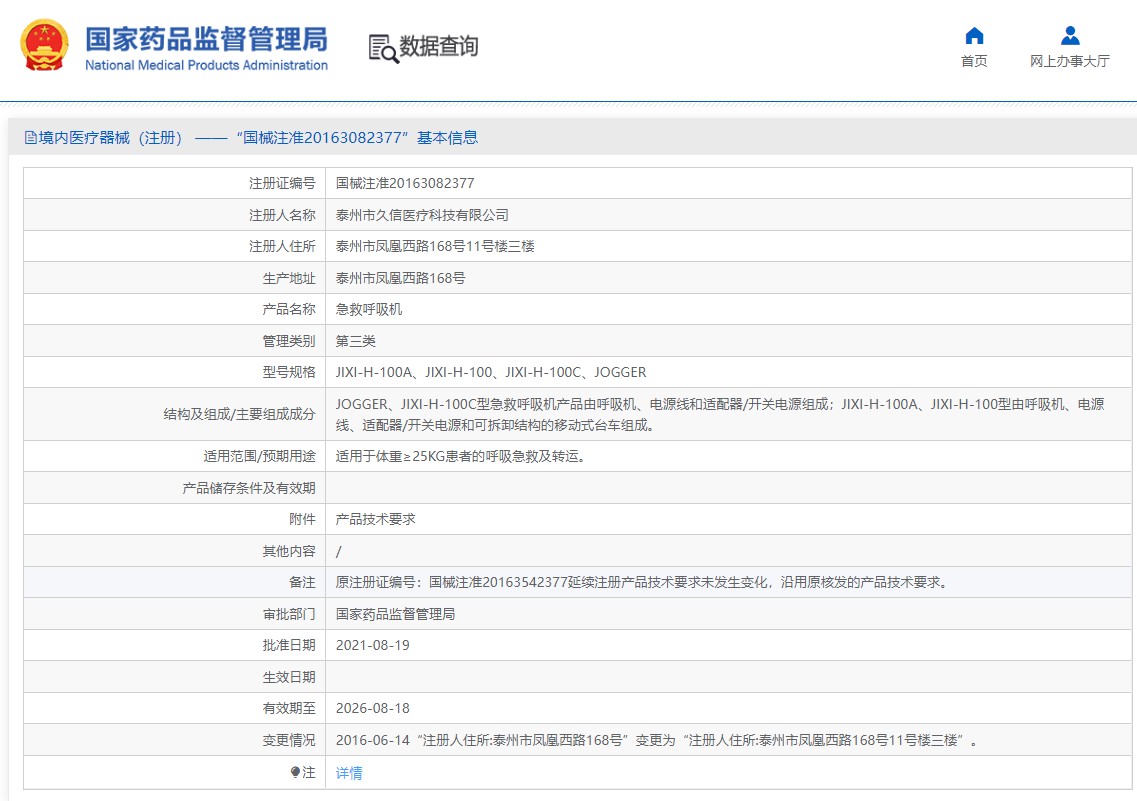Image resolution: width=1137 pixels, height=801 pixels.
Task: Click the 数据查询 heading text
Action: 439,47
